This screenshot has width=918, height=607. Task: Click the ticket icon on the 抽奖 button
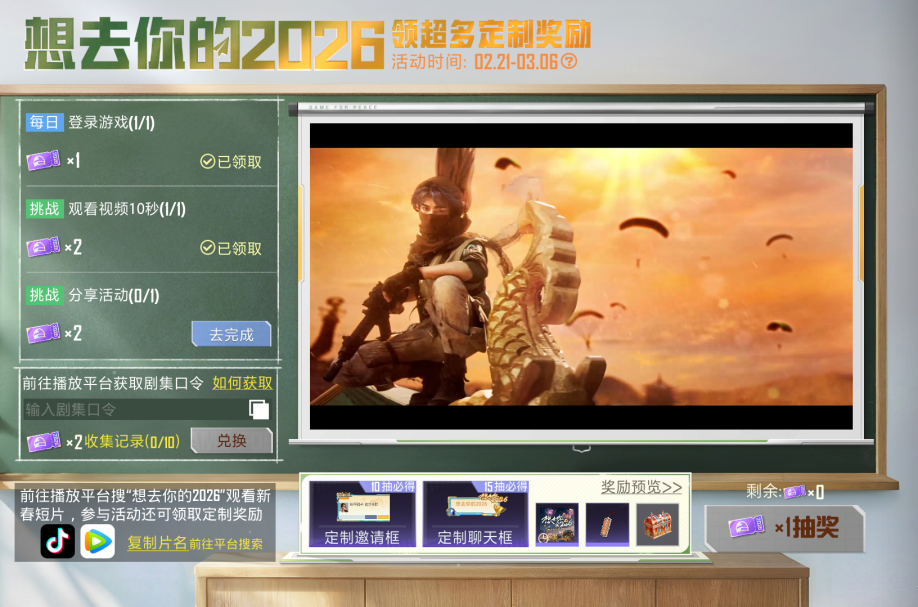point(744,528)
